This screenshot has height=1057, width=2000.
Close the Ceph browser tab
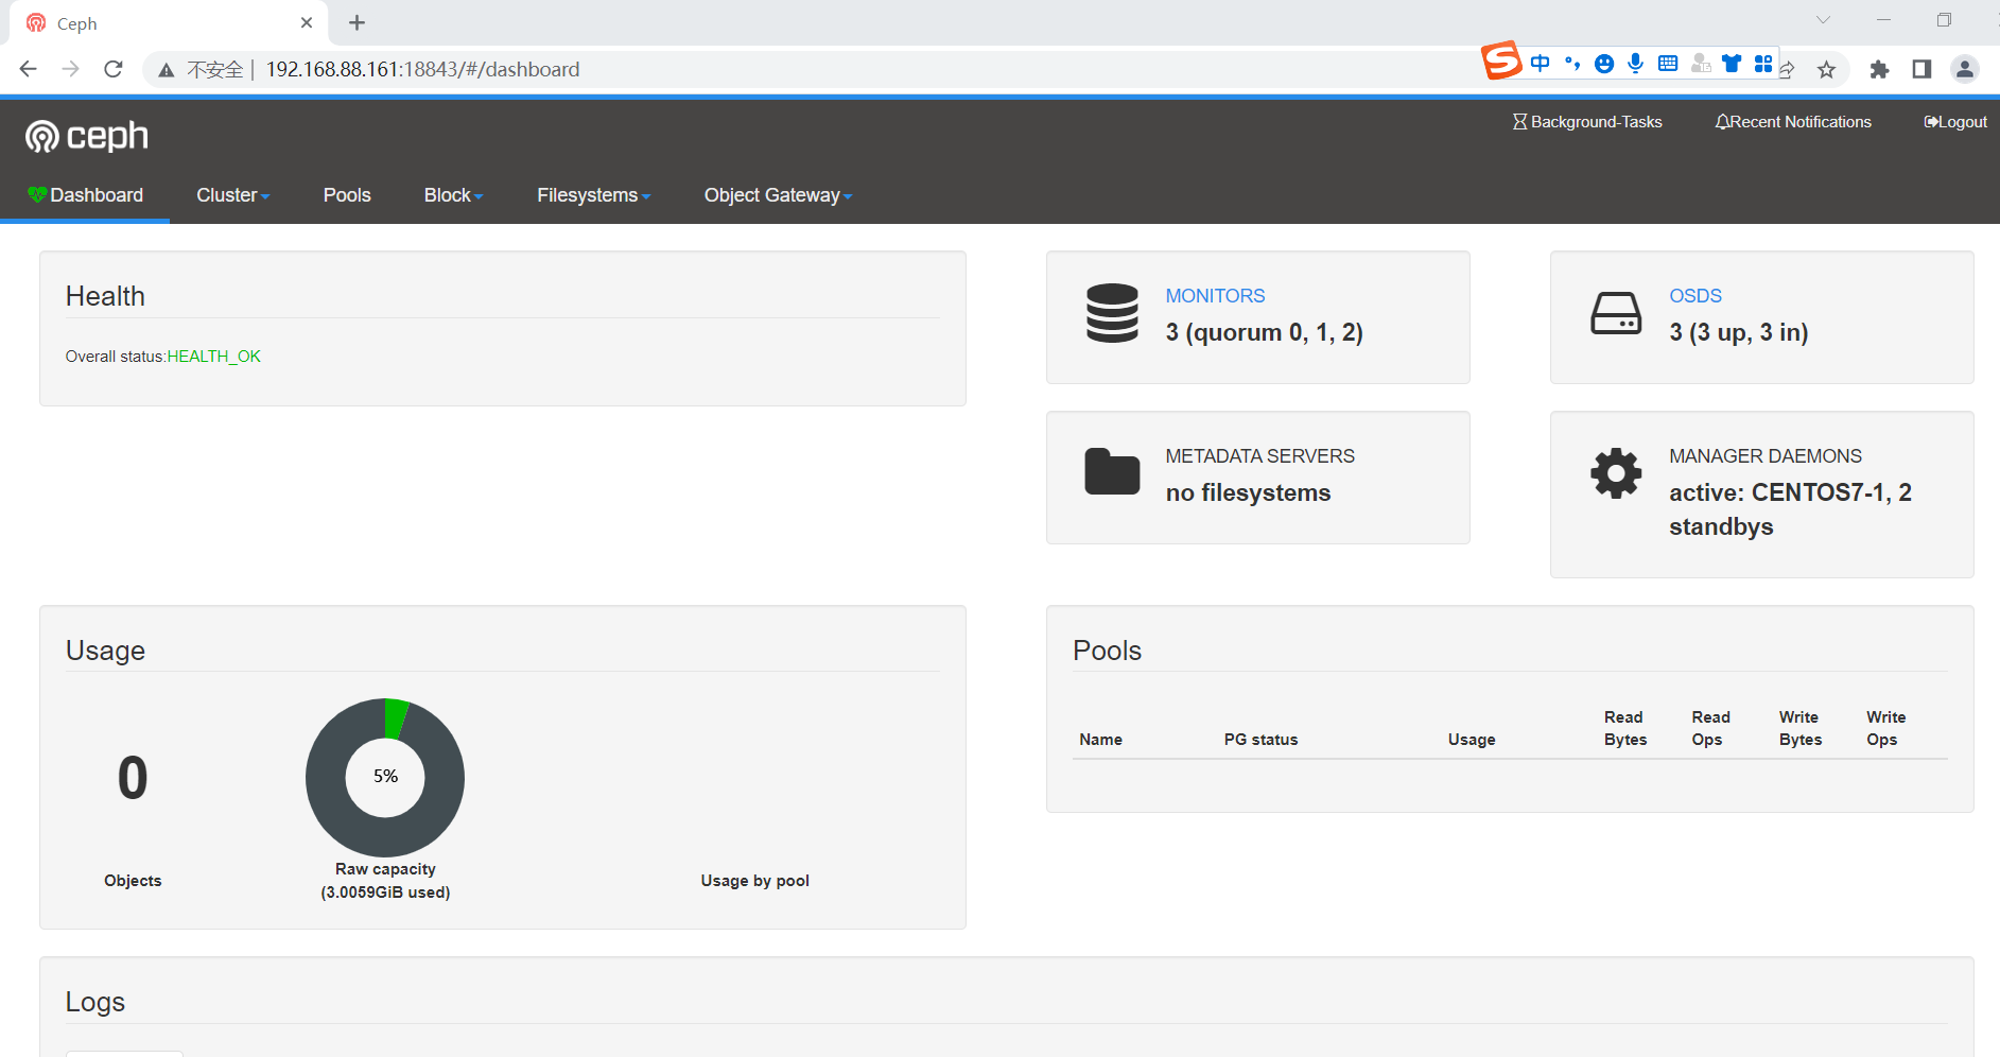[306, 22]
